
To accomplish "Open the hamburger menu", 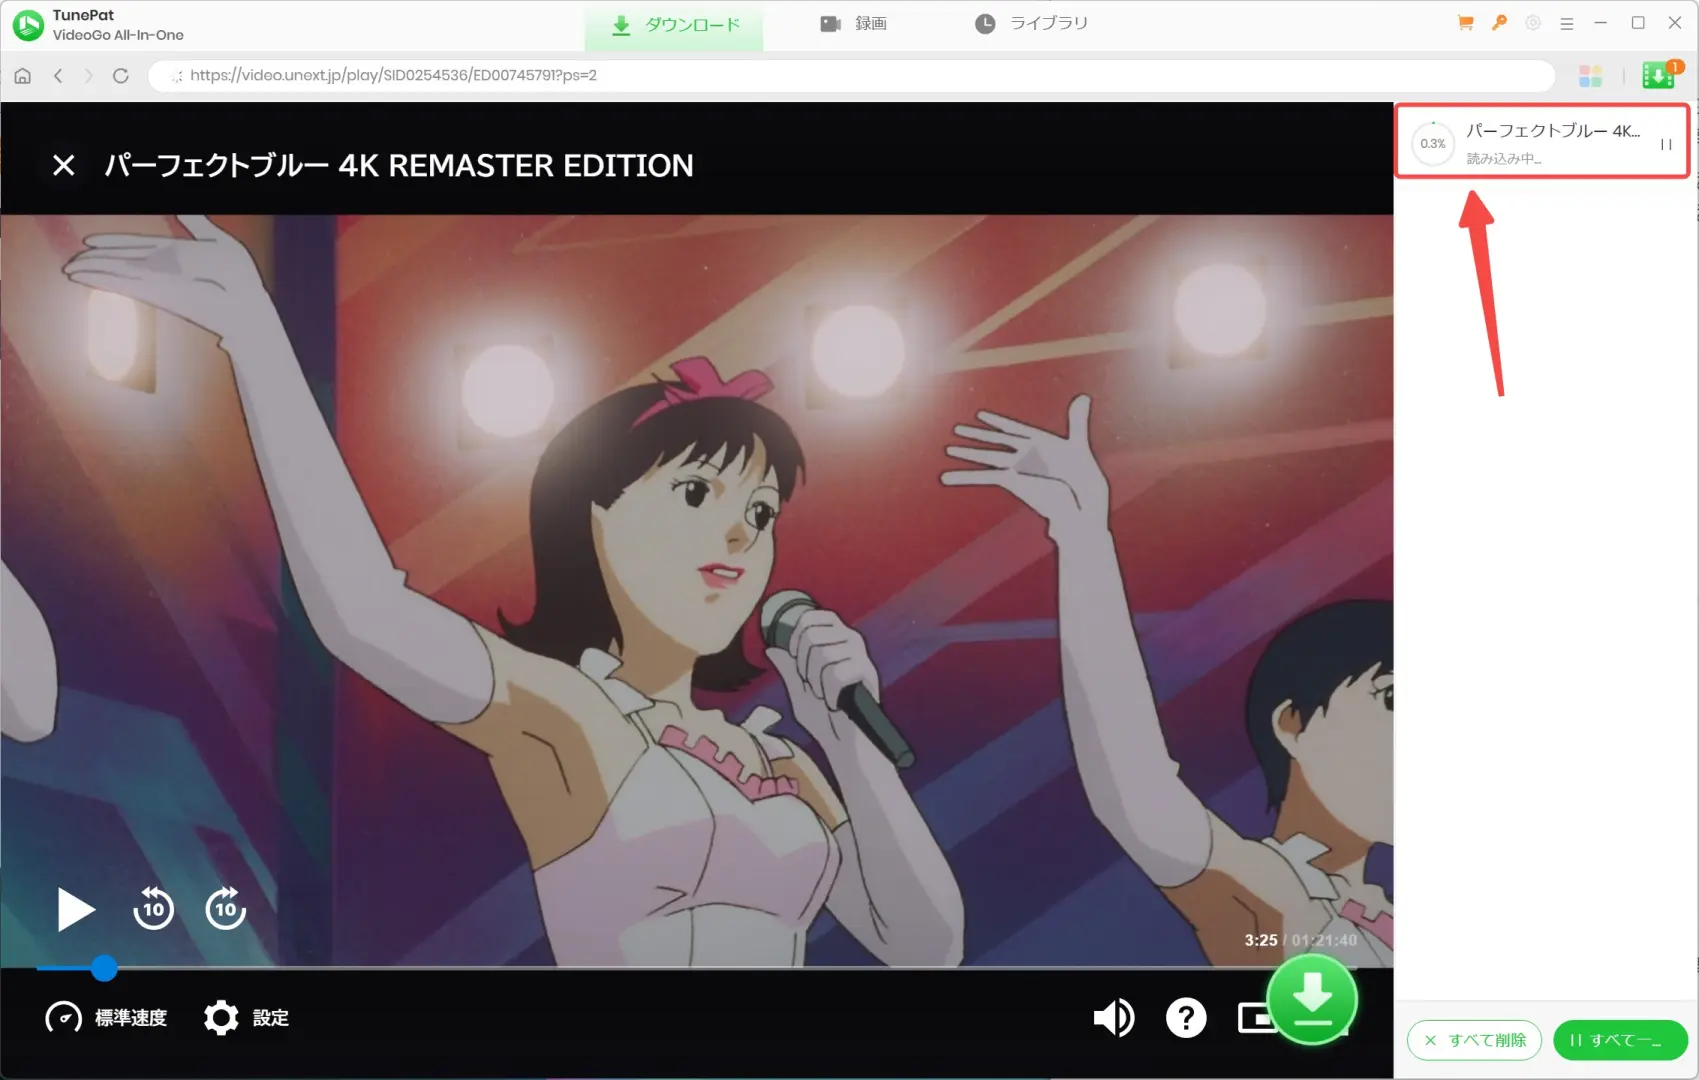I will [x=1567, y=23].
